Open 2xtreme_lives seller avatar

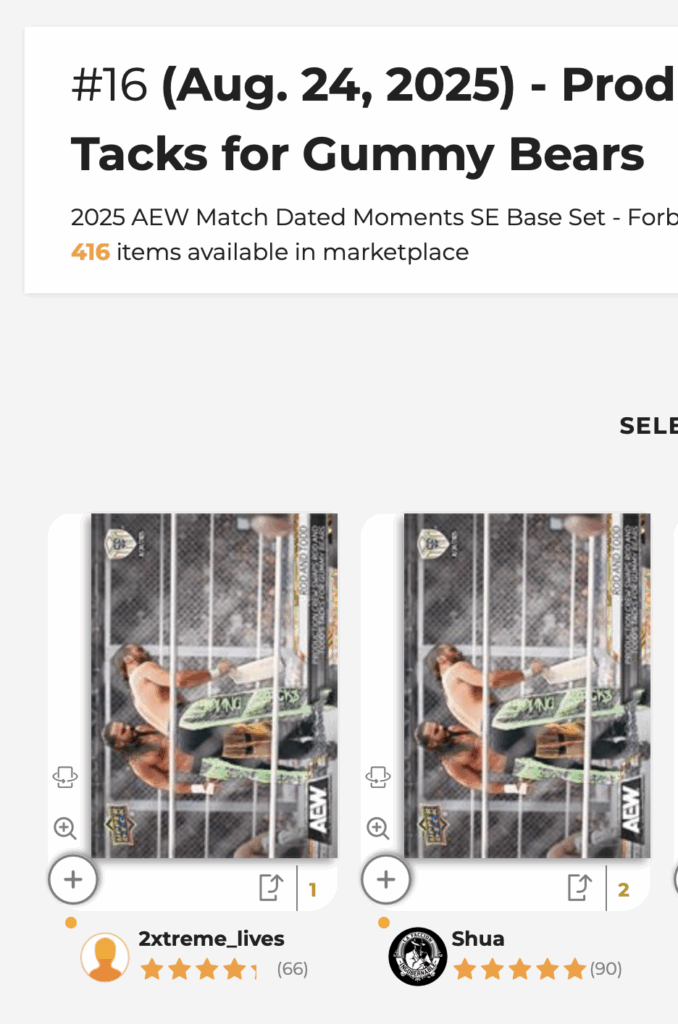pyautogui.click(x=105, y=957)
